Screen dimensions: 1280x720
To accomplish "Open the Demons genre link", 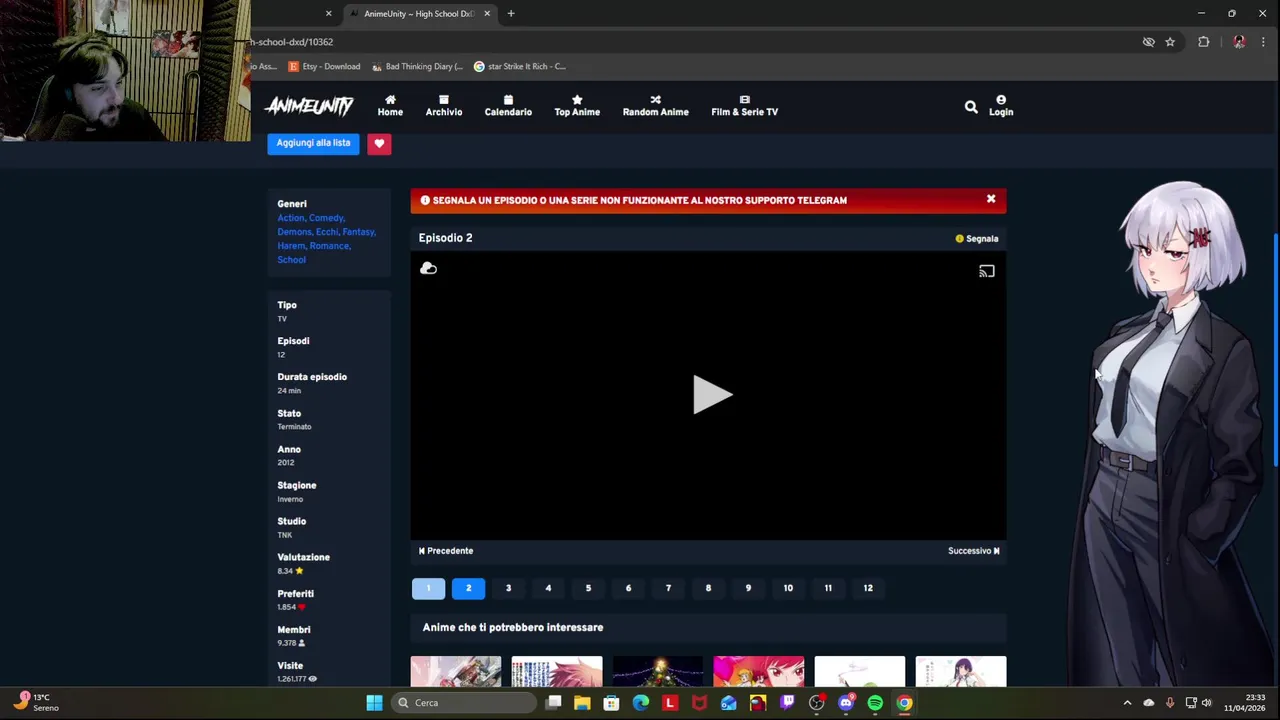I will (x=295, y=232).
